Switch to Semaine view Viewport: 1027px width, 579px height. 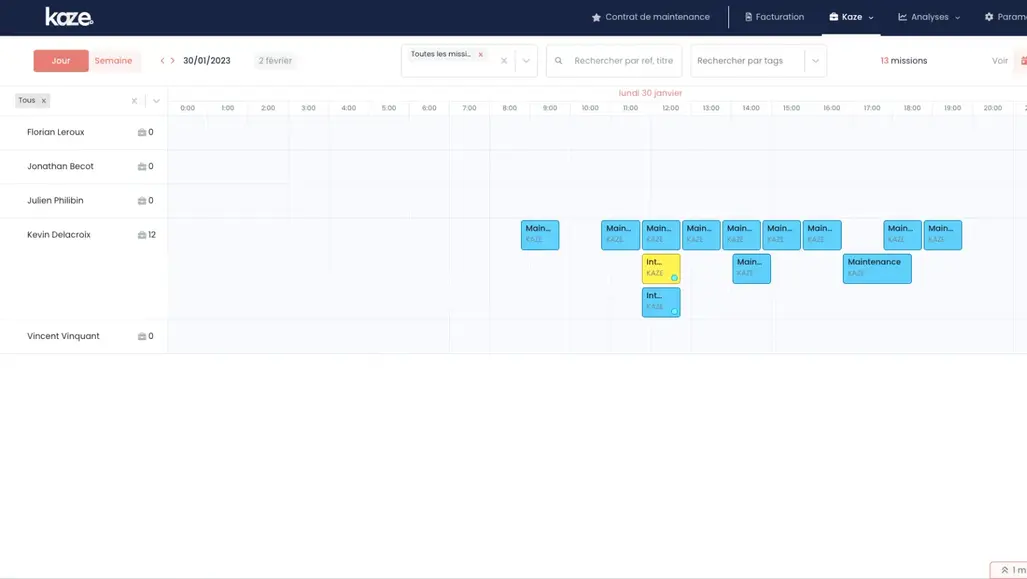pyautogui.click(x=113, y=60)
